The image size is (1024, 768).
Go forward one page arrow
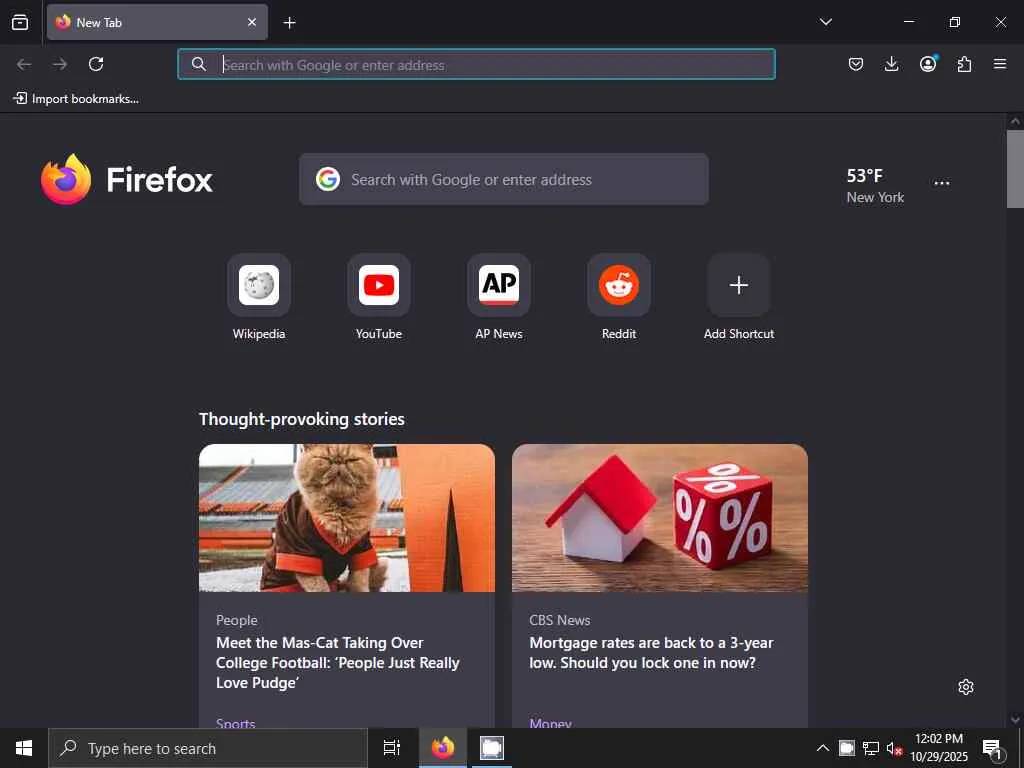click(60, 64)
